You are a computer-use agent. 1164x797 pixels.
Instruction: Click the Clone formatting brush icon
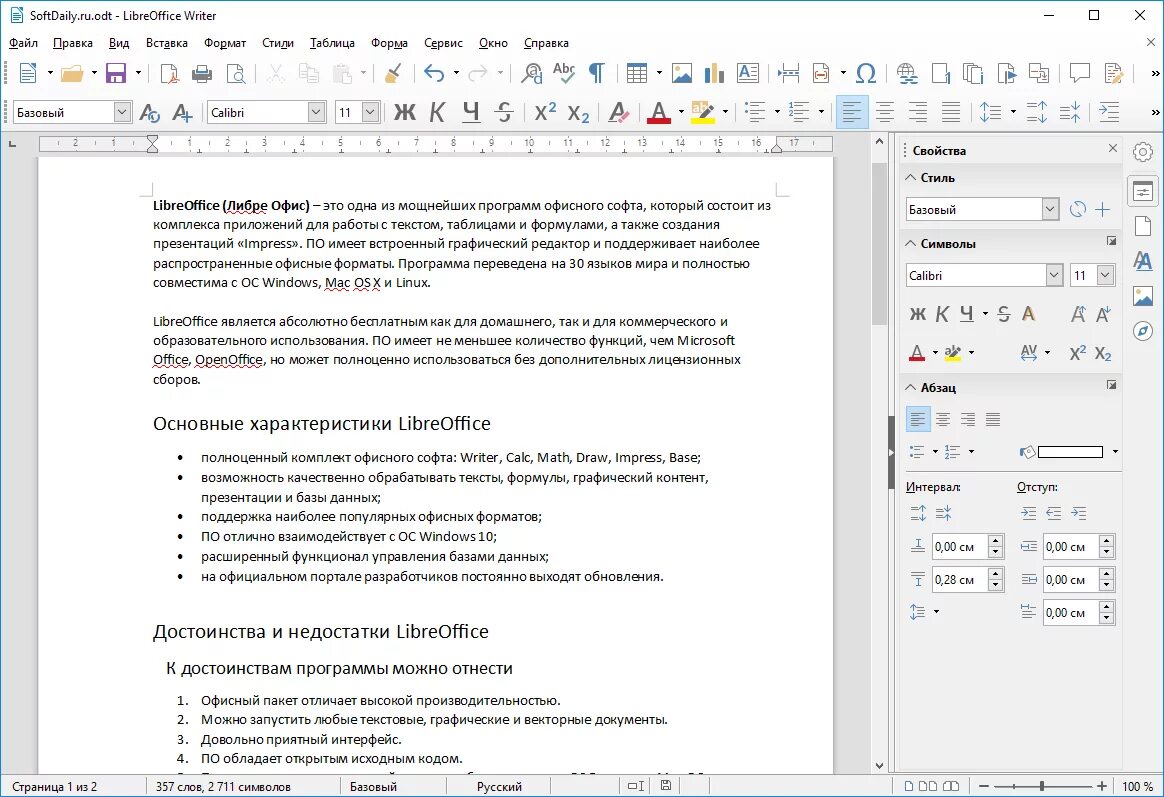[x=393, y=73]
